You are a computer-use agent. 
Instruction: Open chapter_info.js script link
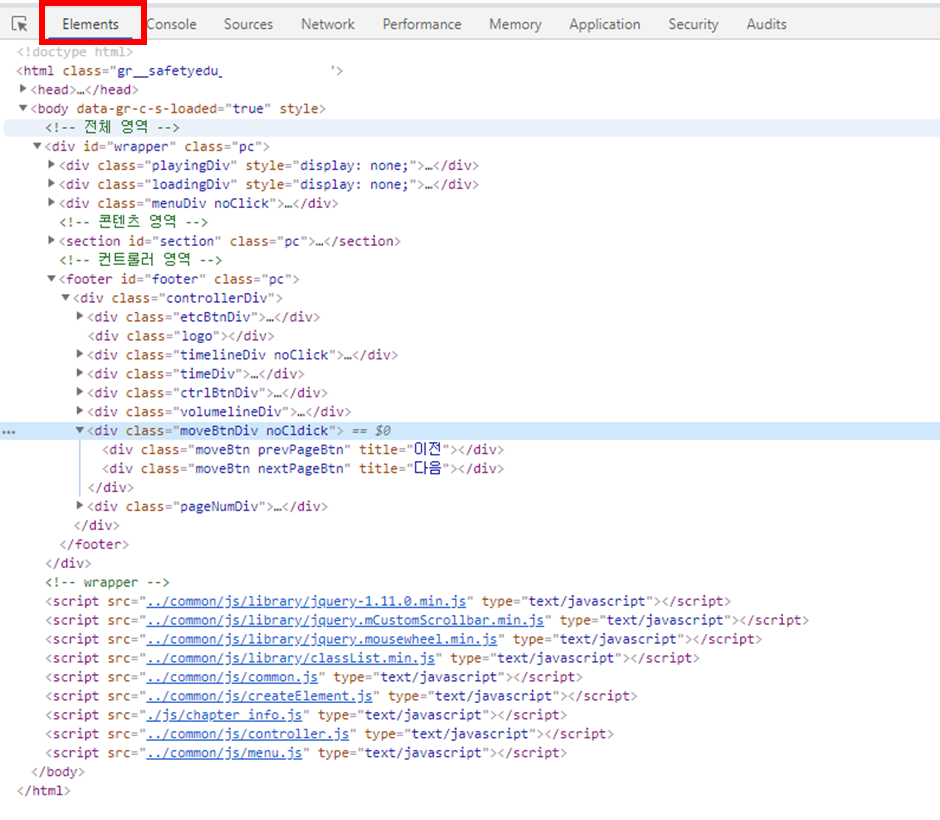click(225, 715)
